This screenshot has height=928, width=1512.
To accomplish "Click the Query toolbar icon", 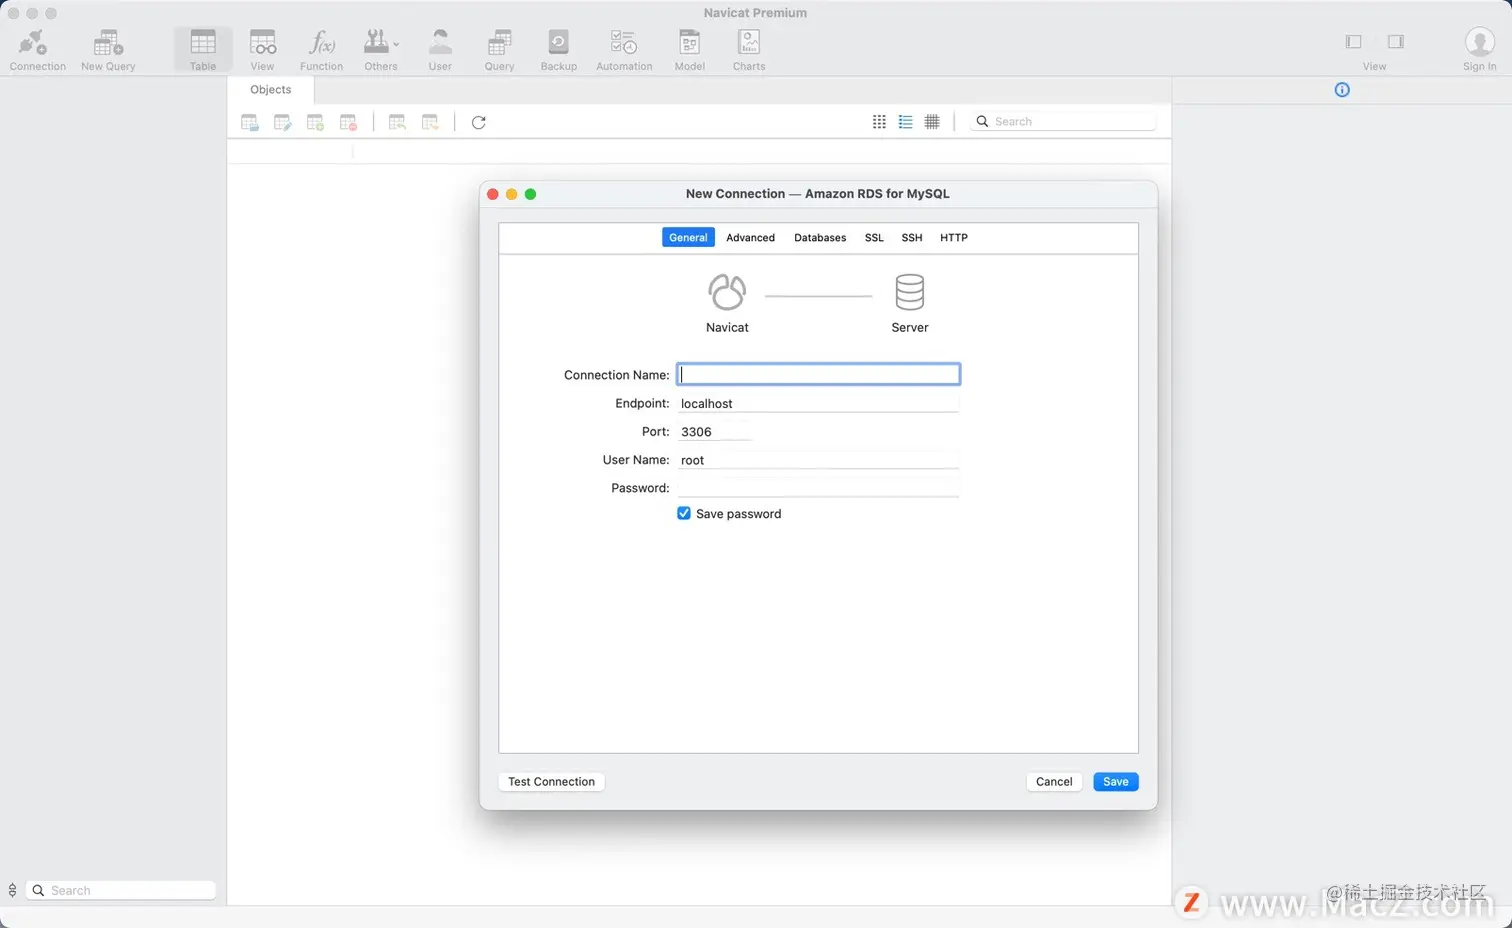I will click(x=499, y=43).
